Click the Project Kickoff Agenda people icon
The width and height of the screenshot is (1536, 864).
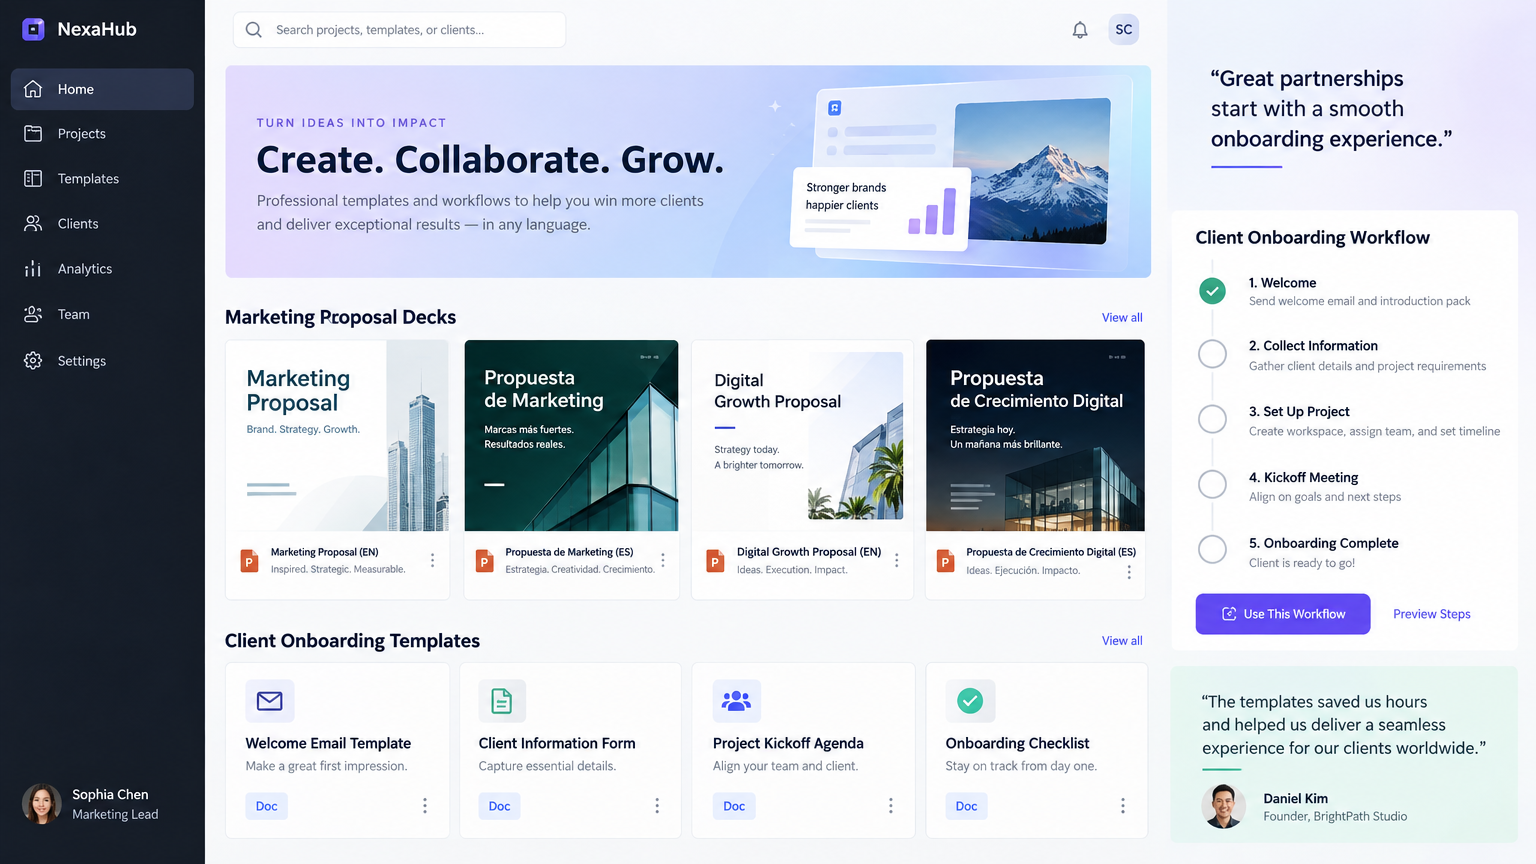[737, 701]
